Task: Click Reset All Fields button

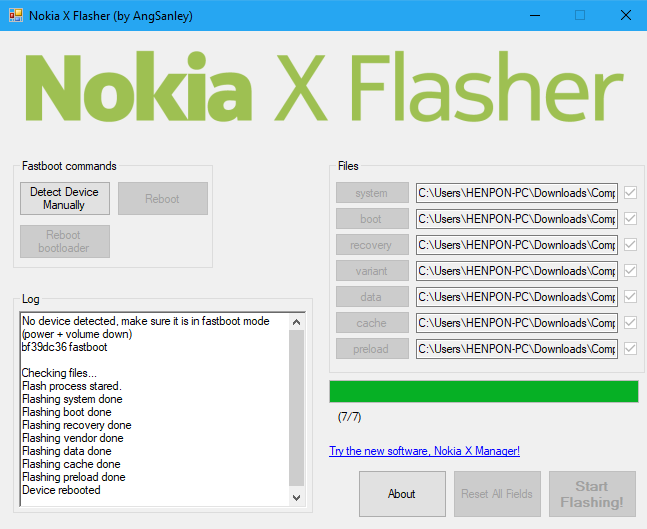Action: tap(497, 494)
